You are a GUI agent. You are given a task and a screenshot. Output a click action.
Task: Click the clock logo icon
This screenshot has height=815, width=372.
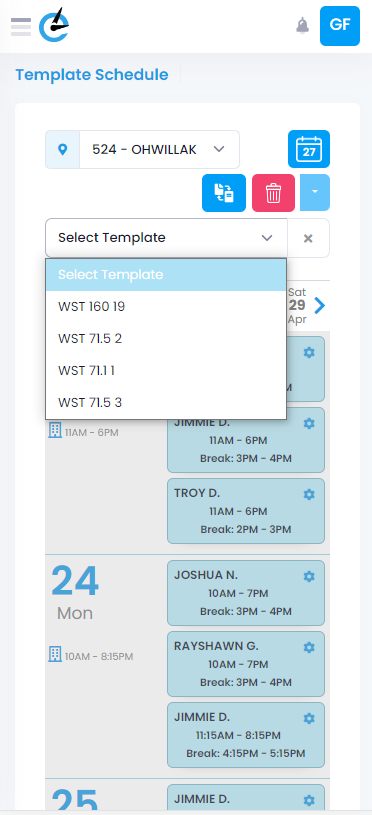(54, 25)
